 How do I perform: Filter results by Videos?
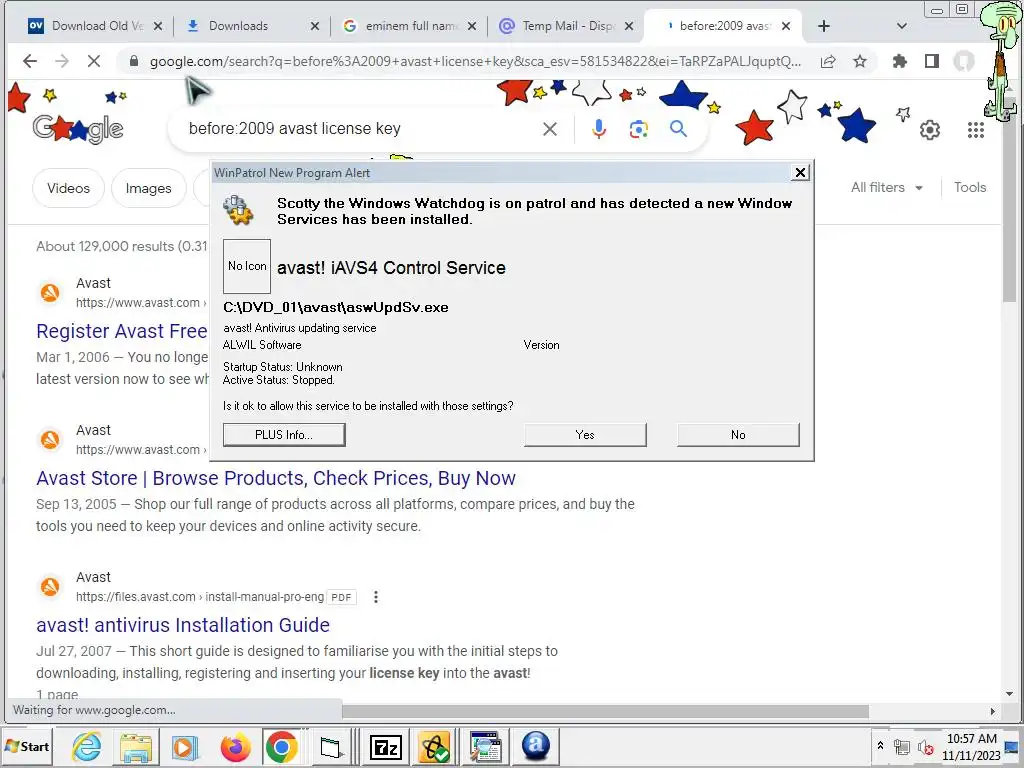click(68, 188)
